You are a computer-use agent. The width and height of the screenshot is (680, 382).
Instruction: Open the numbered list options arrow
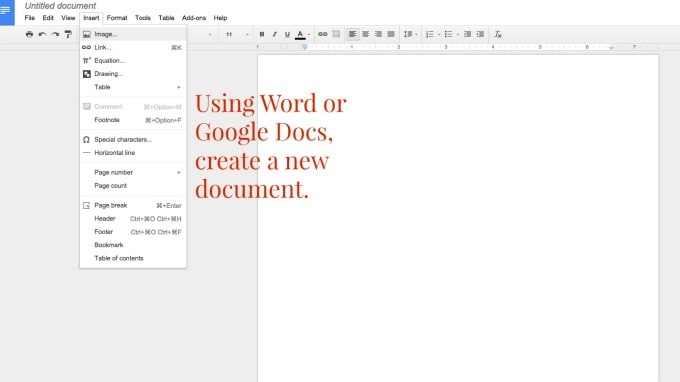pos(439,34)
